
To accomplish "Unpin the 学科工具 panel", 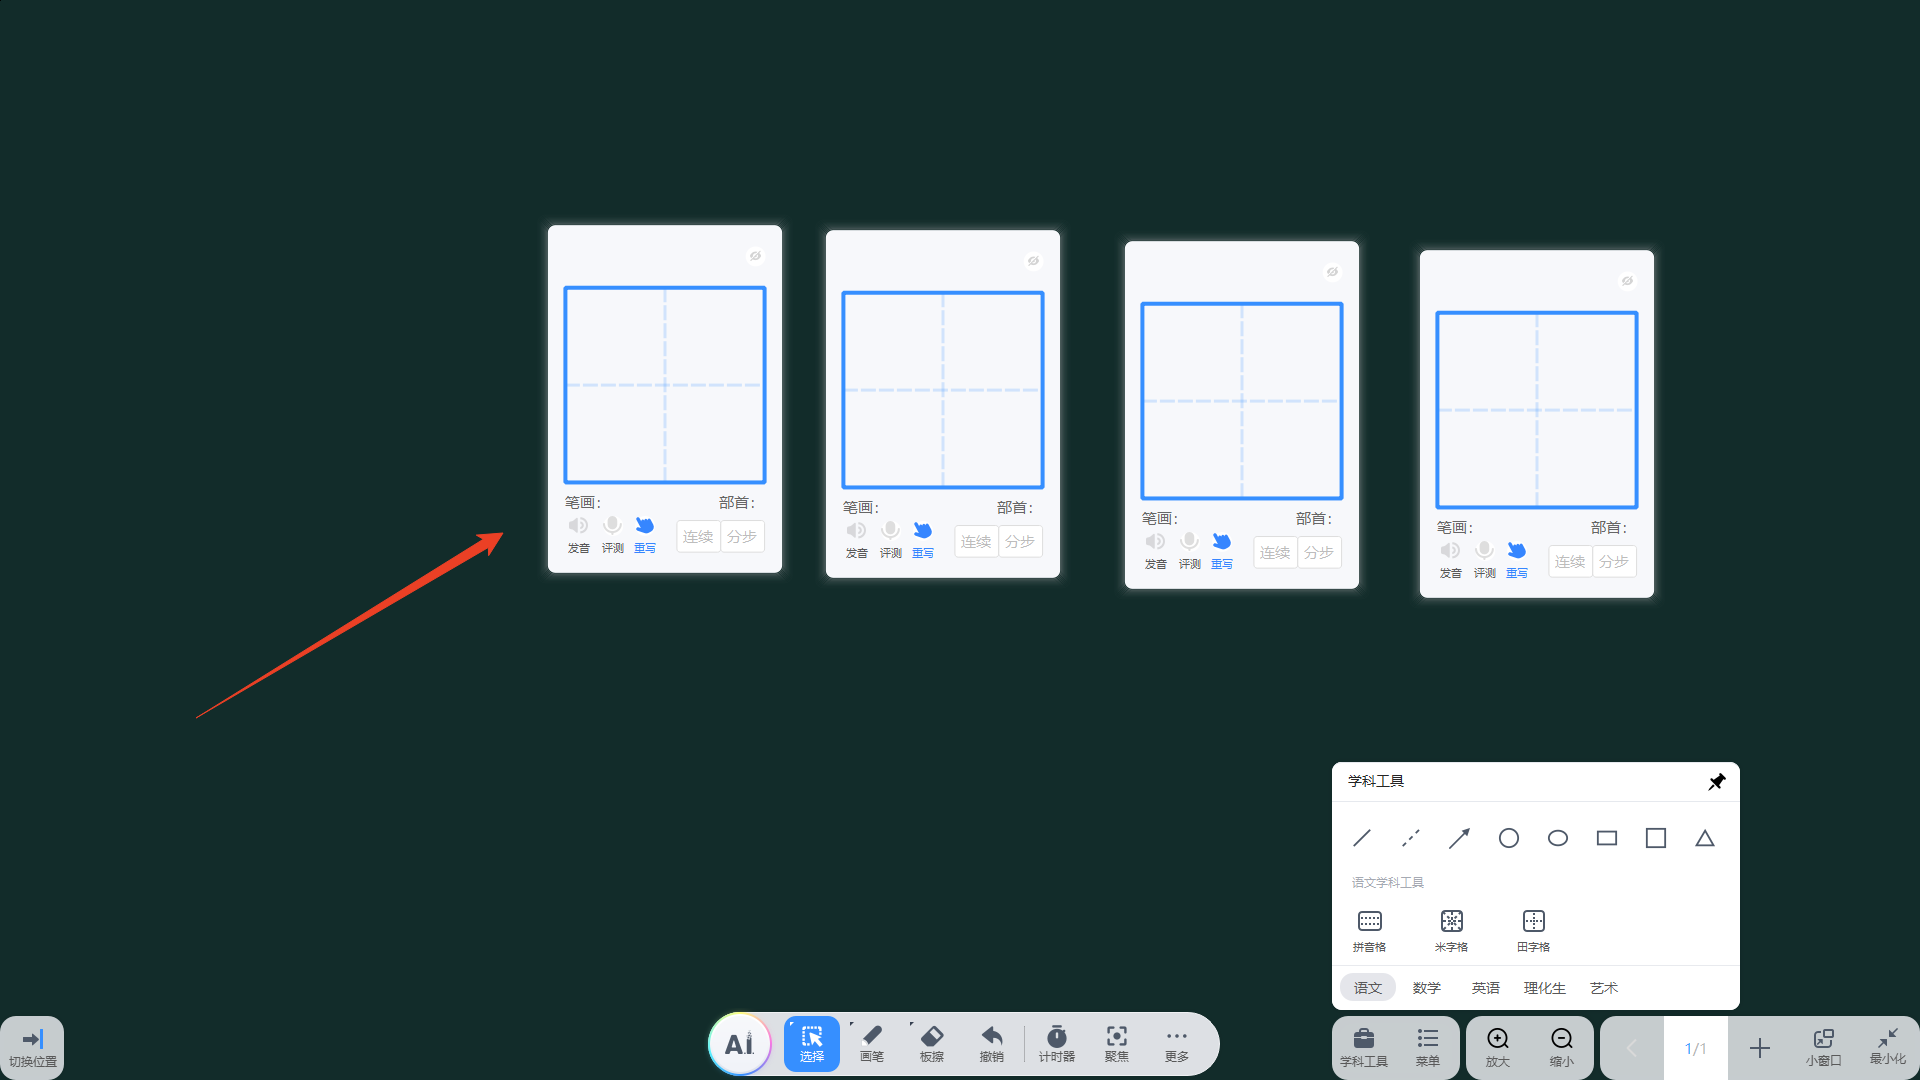I will [1716, 782].
